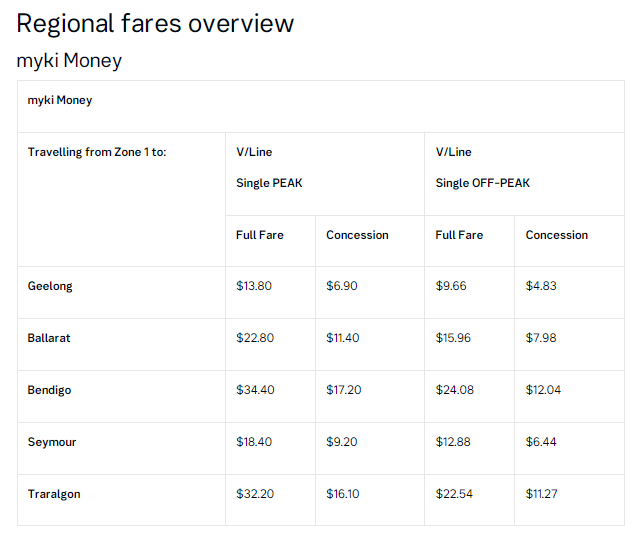Click Ballarat off-peak full fare $15.96
Image resolution: width=640 pixels, height=538 pixels.
pos(453,338)
